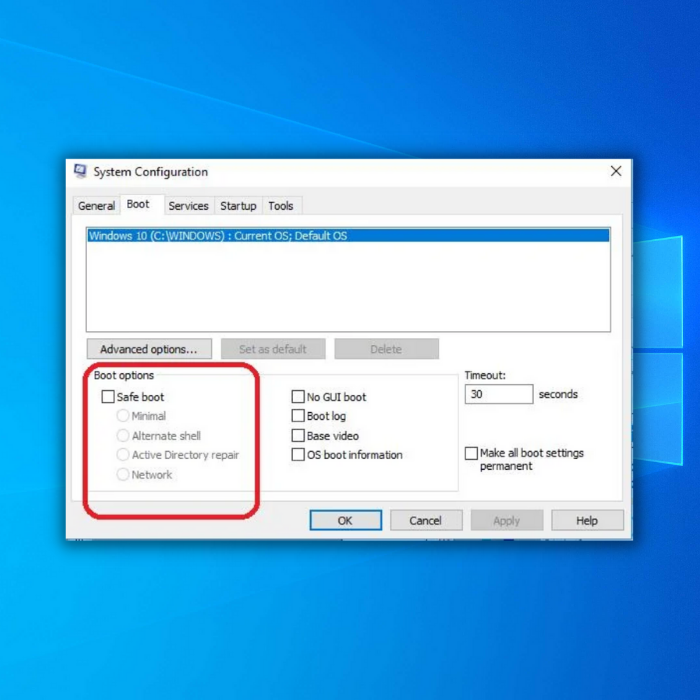
Task: Click the Timeout seconds input field
Action: pyautogui.click(x=499, y=394)
